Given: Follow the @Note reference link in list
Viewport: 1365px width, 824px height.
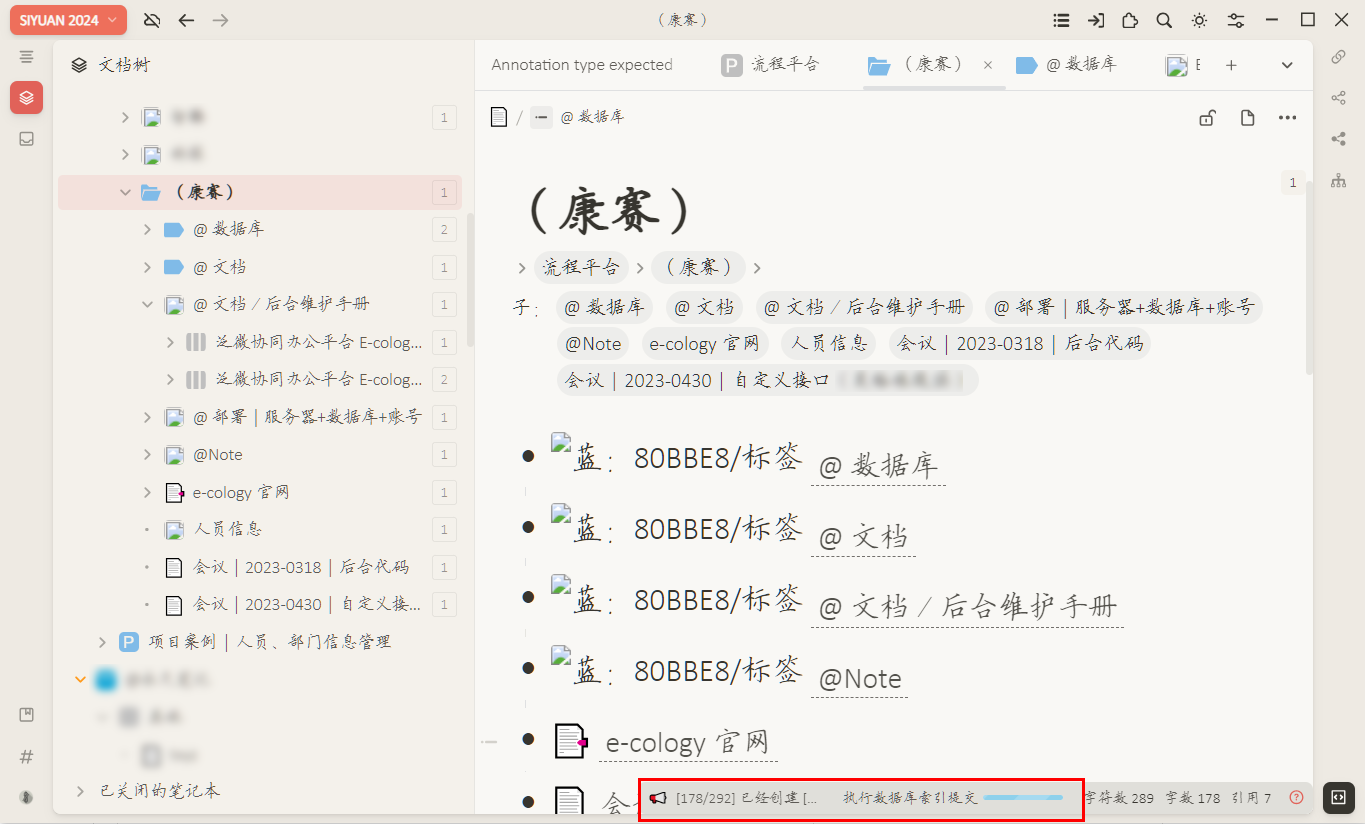Looking at the screenshot, I should pyautogui.click(x=860, y=679).
